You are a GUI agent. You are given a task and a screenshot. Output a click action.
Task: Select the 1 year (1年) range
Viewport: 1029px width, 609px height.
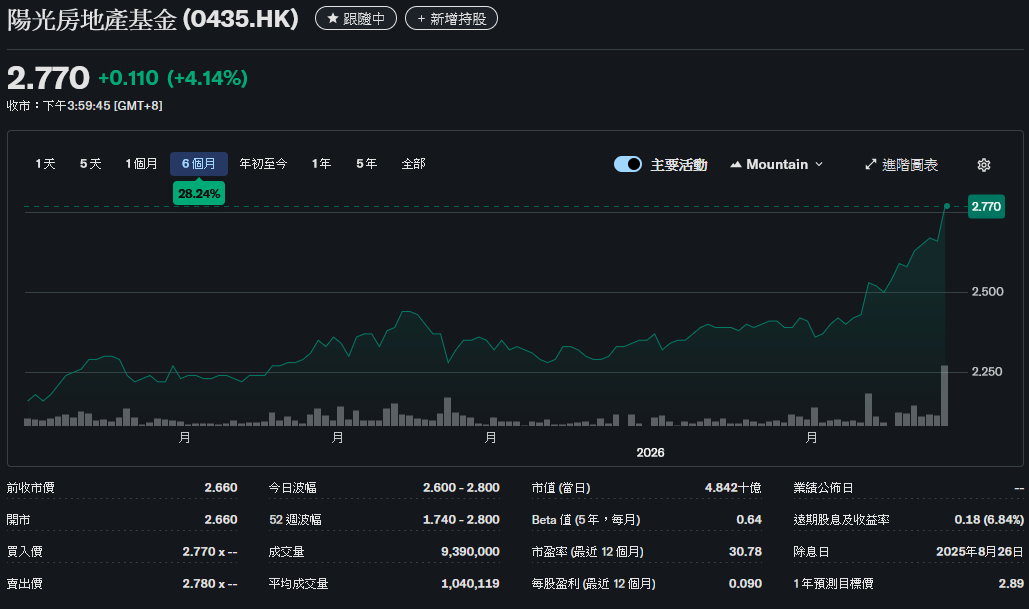click(321, 164)
